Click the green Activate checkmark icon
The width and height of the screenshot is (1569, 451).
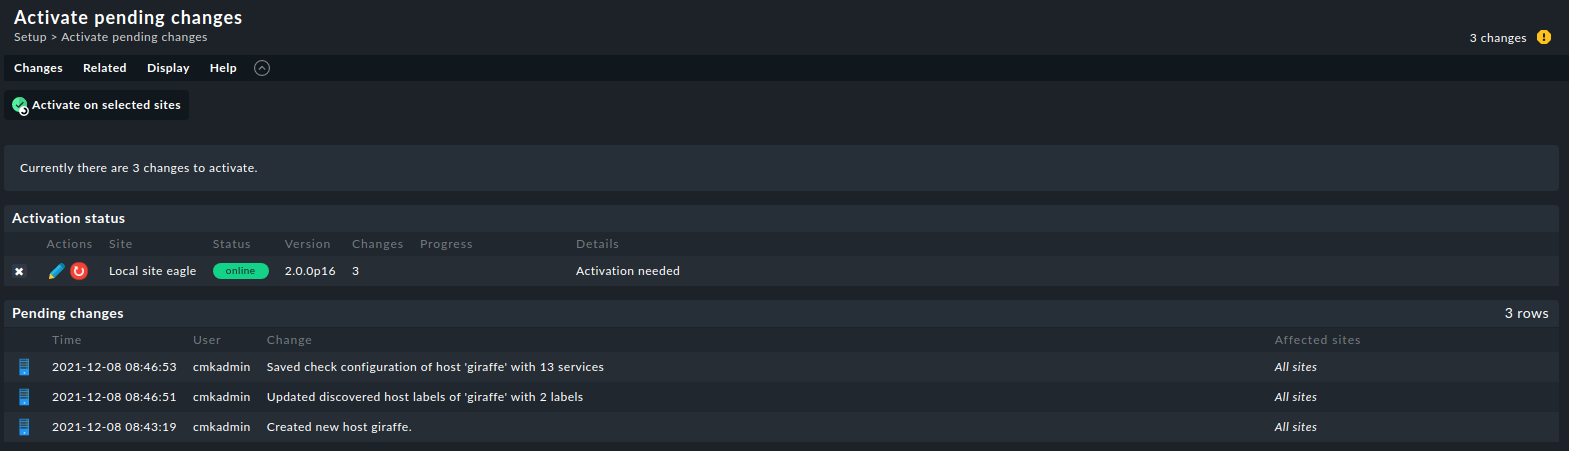pyautogui.click(x=20, y=105)
